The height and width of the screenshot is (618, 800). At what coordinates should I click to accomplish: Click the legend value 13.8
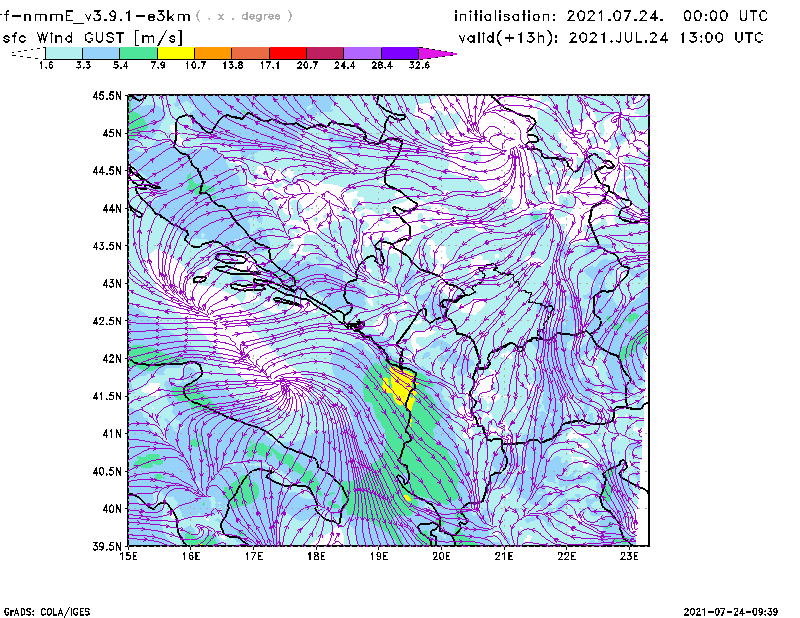[233, 65]
